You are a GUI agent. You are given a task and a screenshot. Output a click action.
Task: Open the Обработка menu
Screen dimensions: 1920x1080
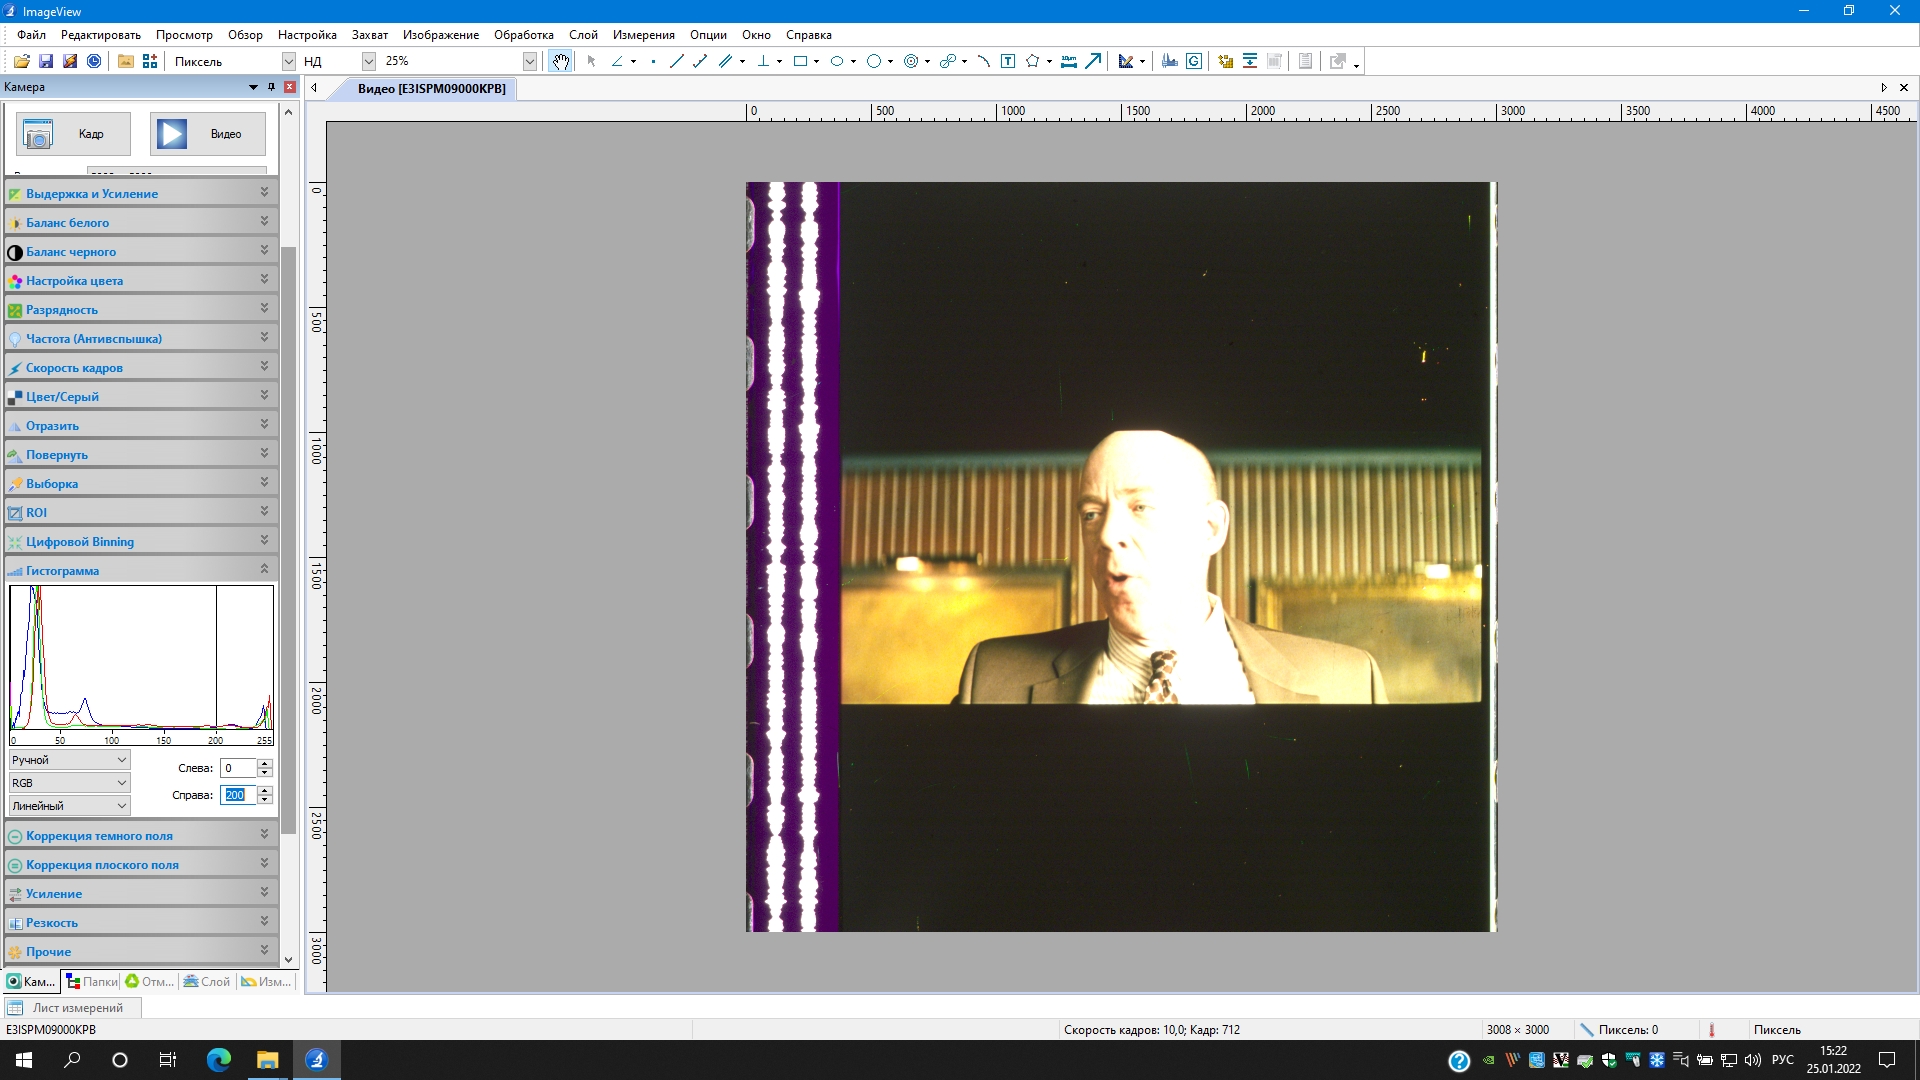[x=523, y=35]
